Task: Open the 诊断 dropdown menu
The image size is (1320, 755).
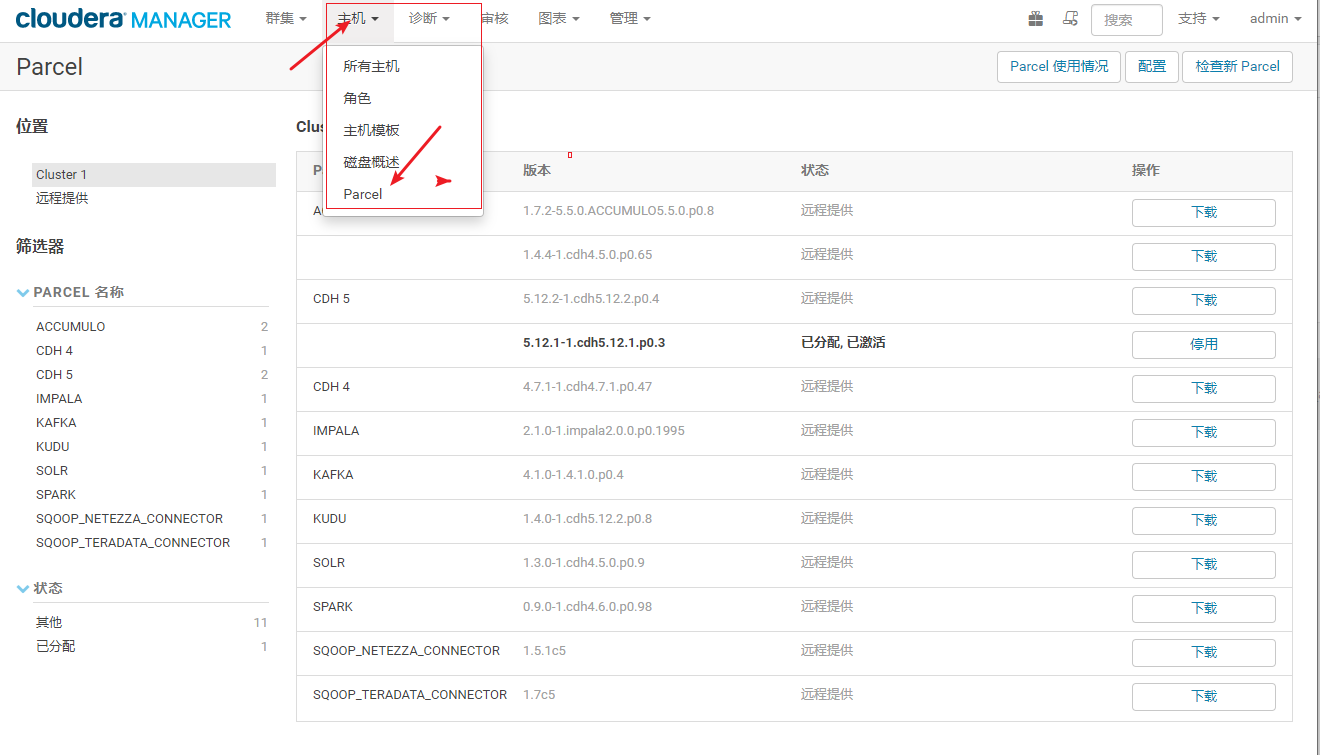Action: click(430, 19)
